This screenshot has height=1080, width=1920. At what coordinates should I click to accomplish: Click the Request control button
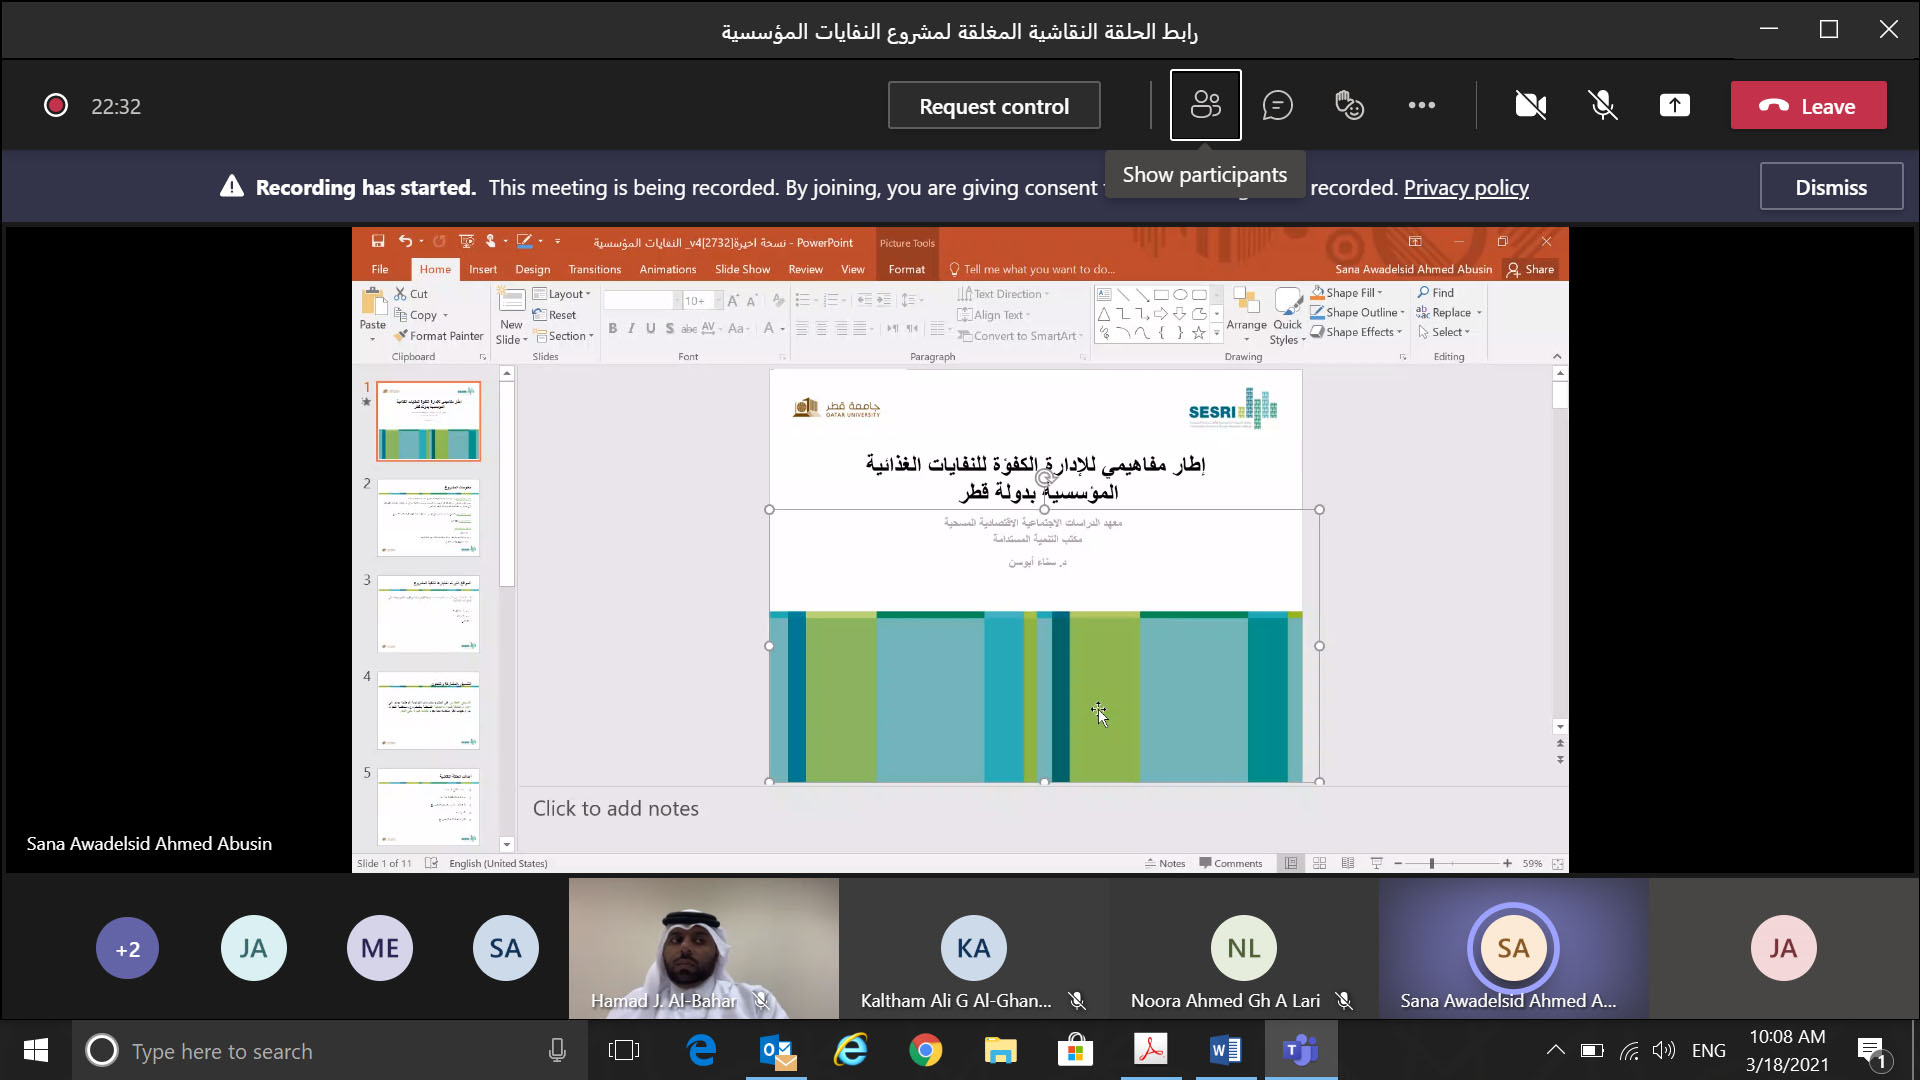tap(993, 106)
